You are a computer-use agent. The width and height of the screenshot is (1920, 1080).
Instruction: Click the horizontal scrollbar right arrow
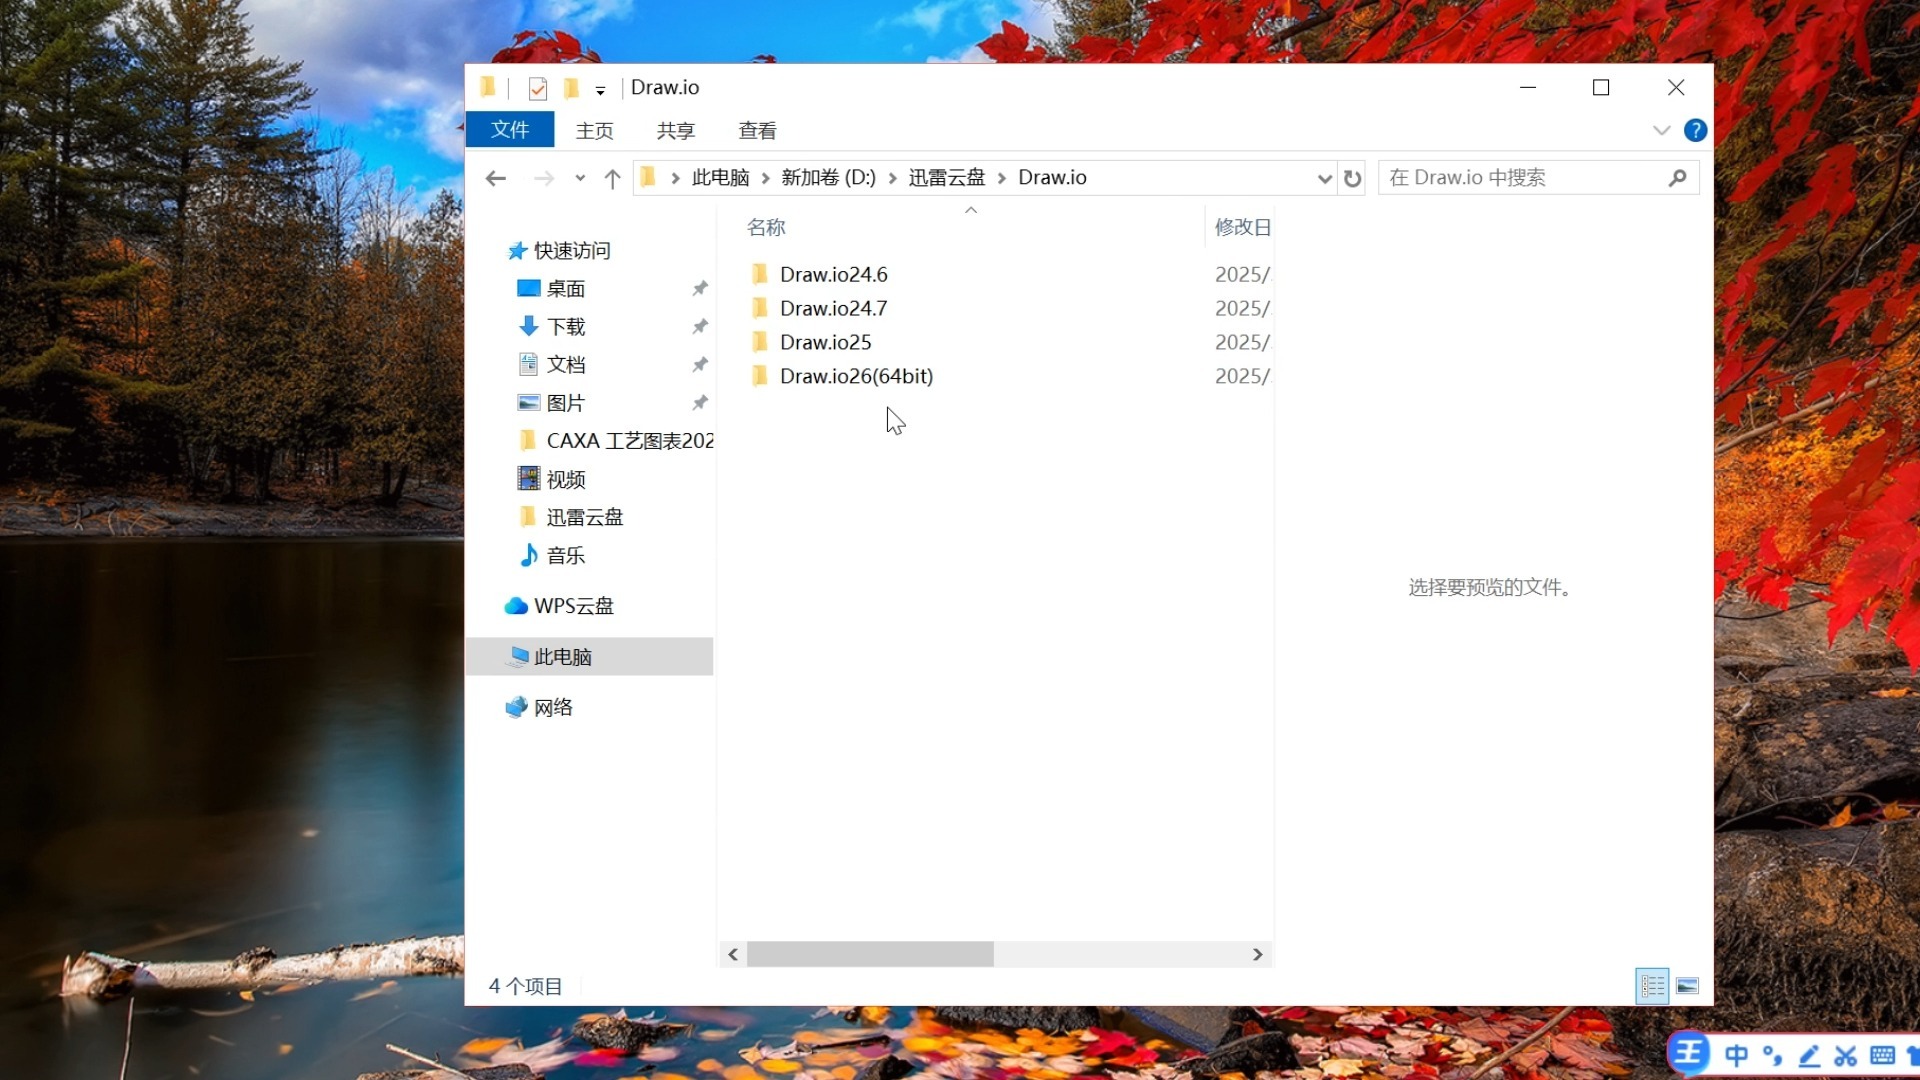pos(1257,955)
